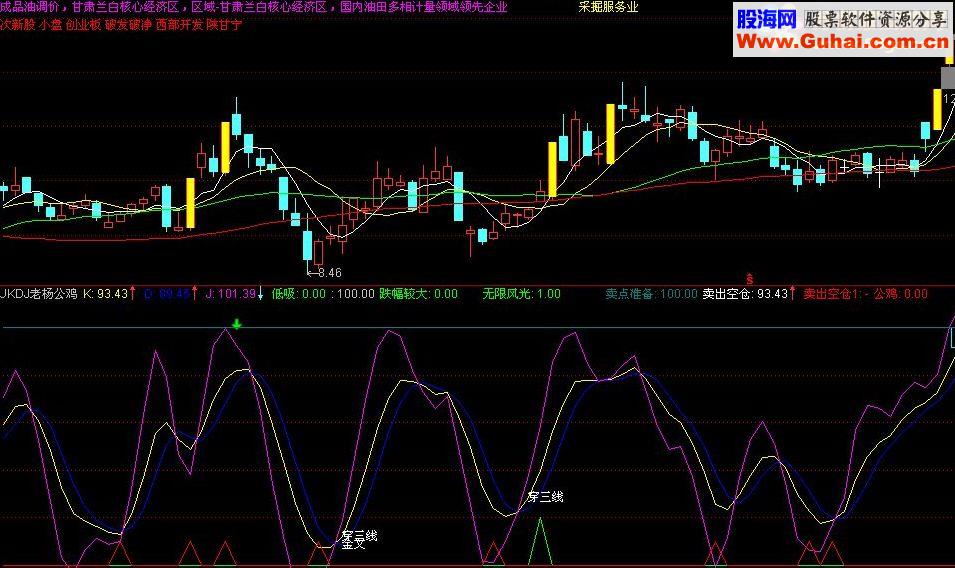
Task: Click the 无限风光: 1.00 readout
Action: click(521, 294)
